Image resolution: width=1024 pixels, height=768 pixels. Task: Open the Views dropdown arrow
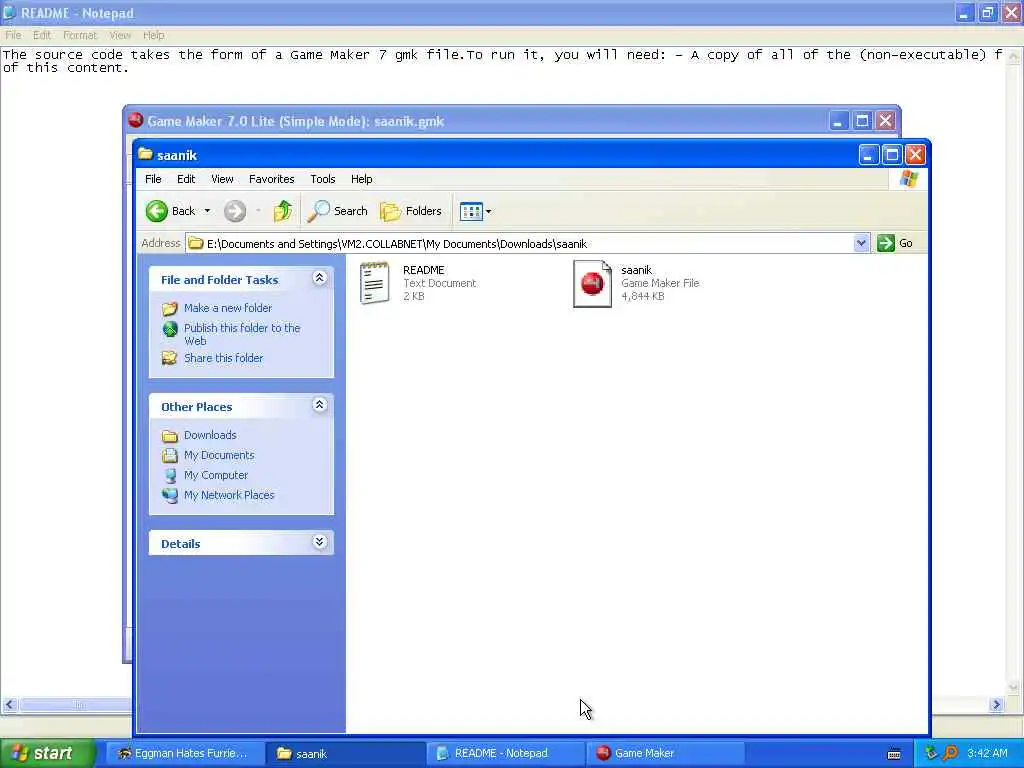(488, 212)
